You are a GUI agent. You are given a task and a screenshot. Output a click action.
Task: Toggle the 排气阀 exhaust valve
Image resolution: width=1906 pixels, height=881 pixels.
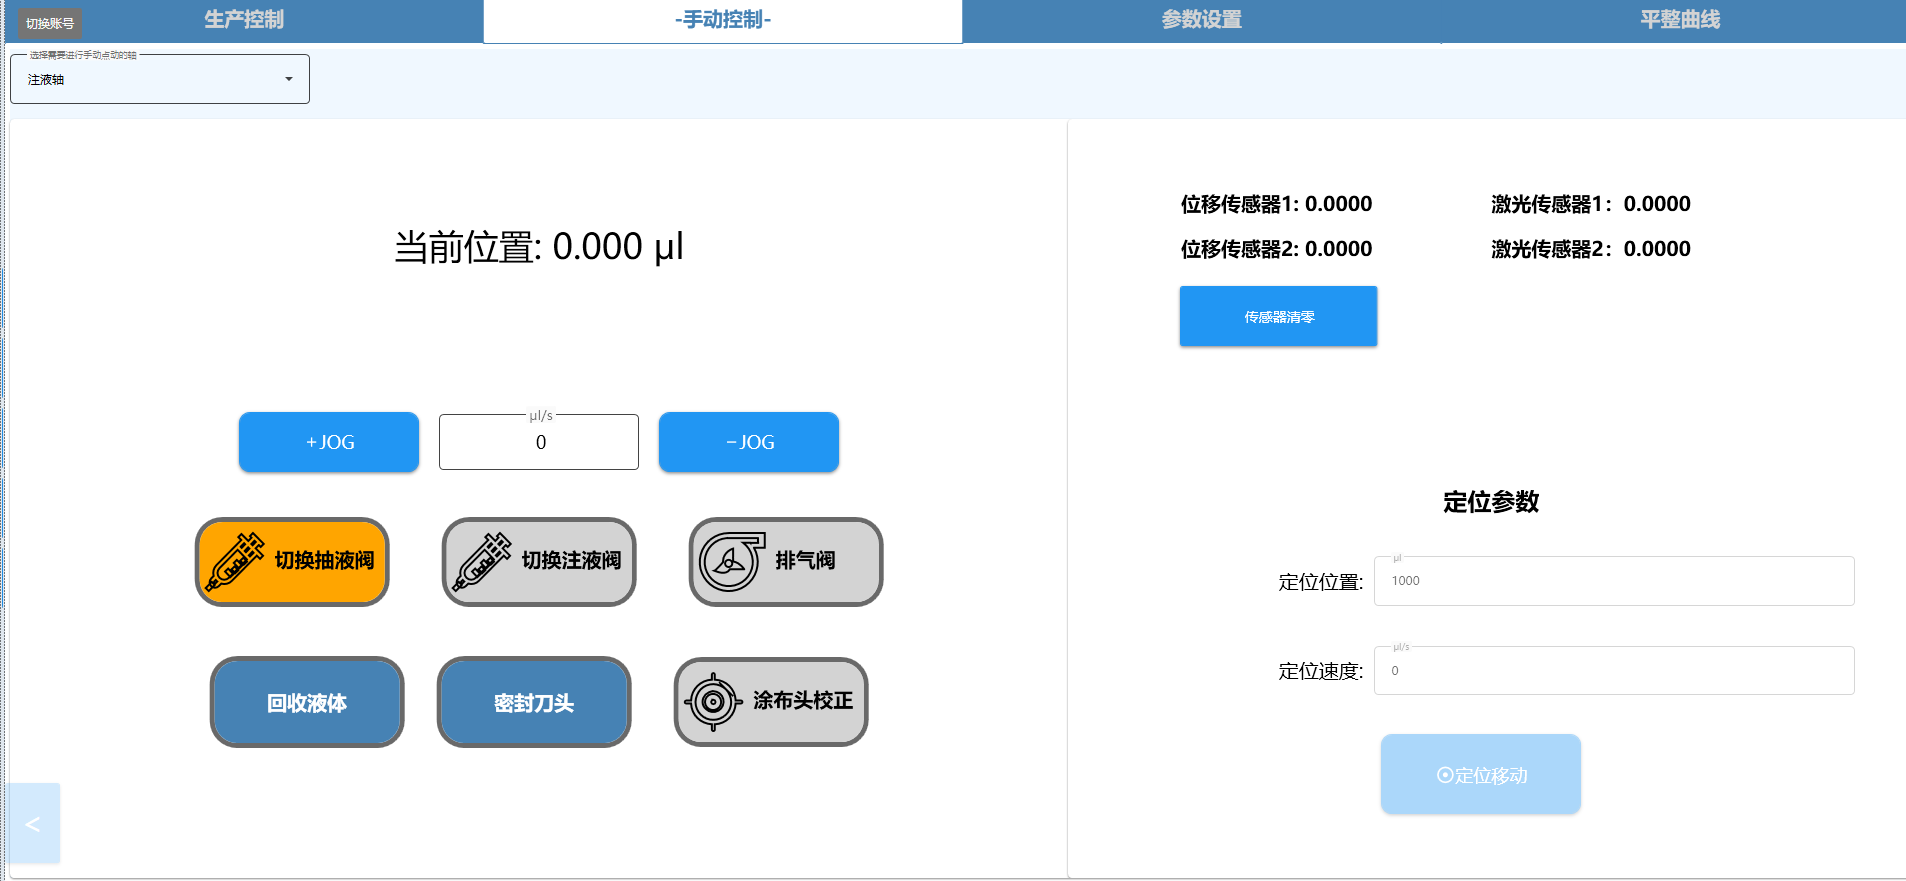pyautogui.click(x=786, y=562)
